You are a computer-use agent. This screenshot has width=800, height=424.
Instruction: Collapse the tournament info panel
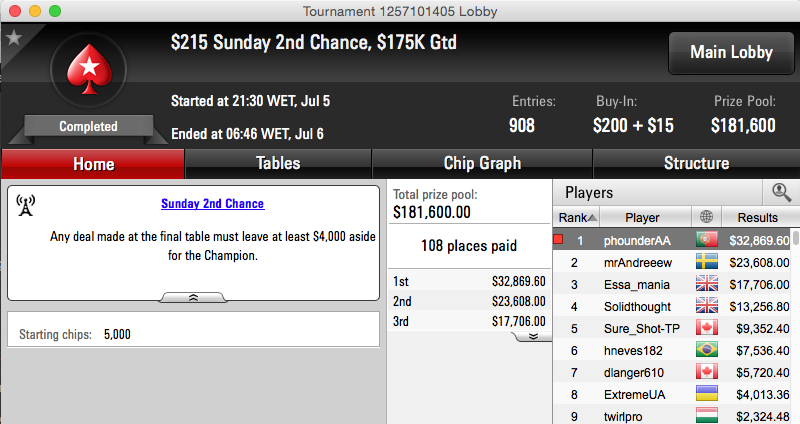pos(193,297)
